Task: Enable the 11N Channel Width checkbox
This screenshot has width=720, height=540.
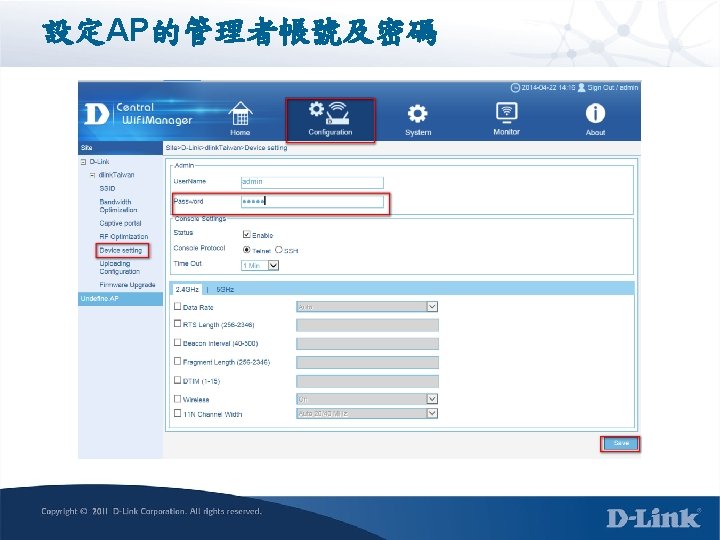Action: click(177, 413)
